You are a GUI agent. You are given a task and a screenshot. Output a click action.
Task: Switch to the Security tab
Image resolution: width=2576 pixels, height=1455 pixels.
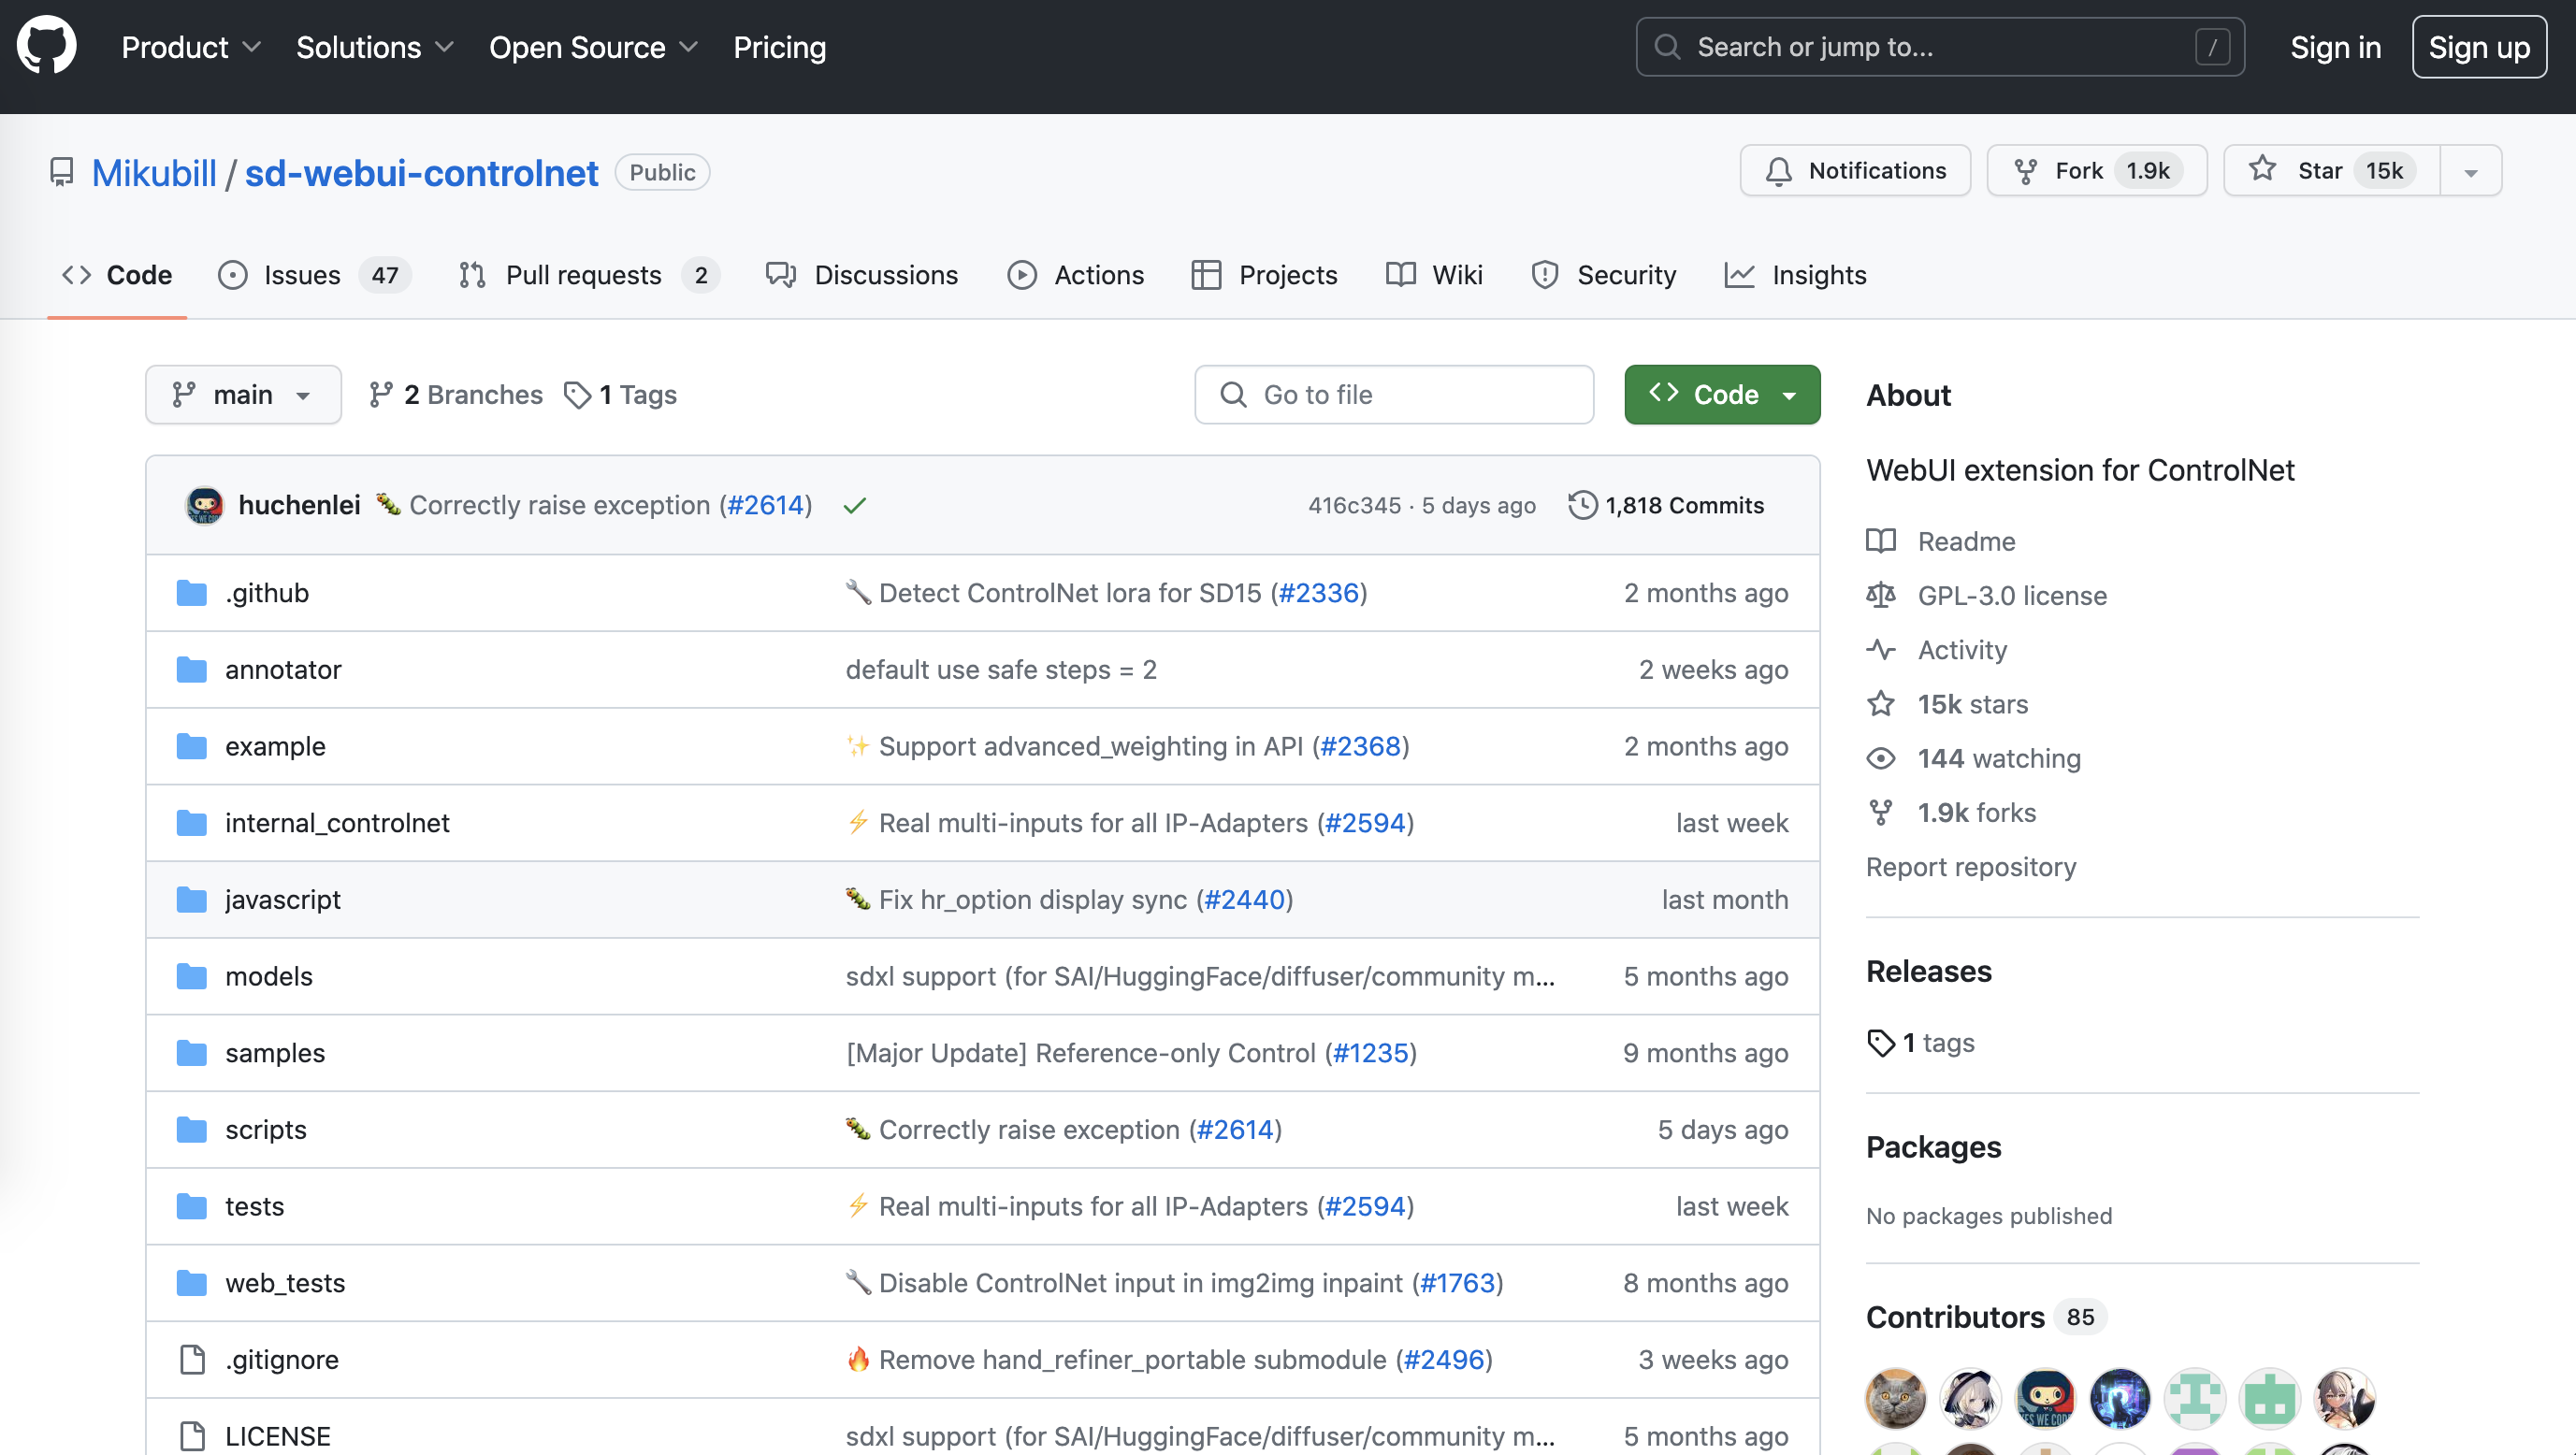tap(1603, 275)
